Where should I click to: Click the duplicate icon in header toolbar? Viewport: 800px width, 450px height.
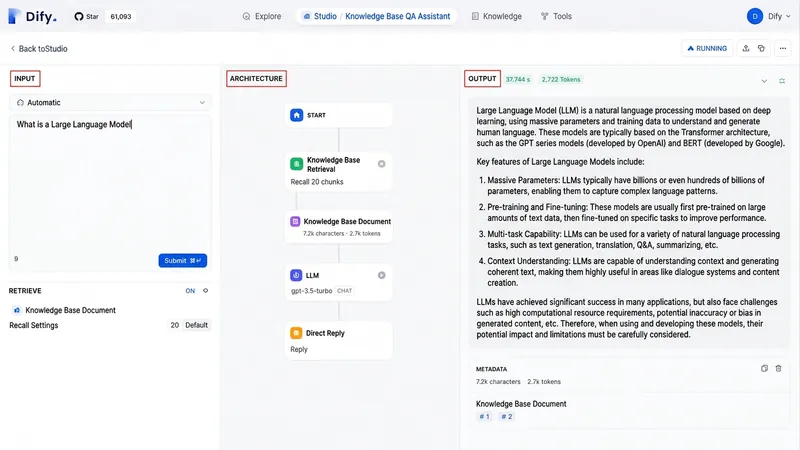[761, 48]
